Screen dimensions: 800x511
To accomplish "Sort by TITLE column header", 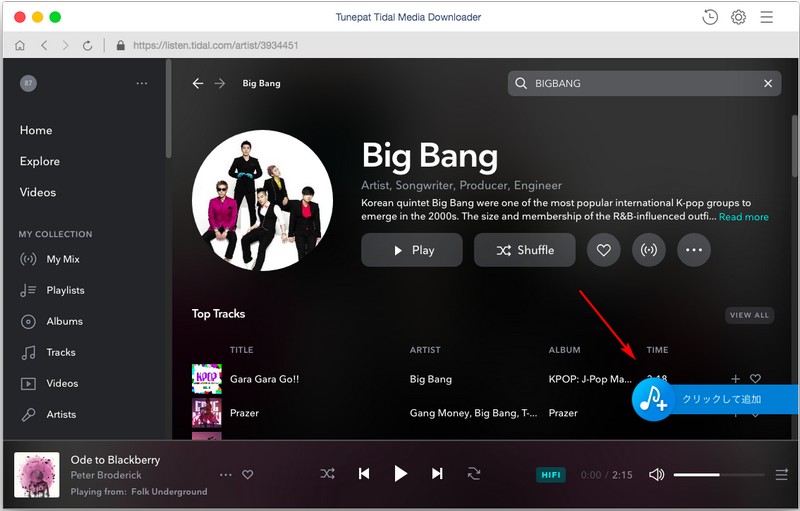I will pyautogui.click(x=241, y=350).
